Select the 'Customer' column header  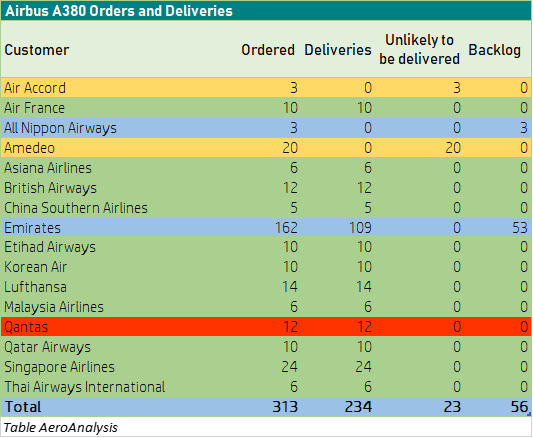point(37,50)
